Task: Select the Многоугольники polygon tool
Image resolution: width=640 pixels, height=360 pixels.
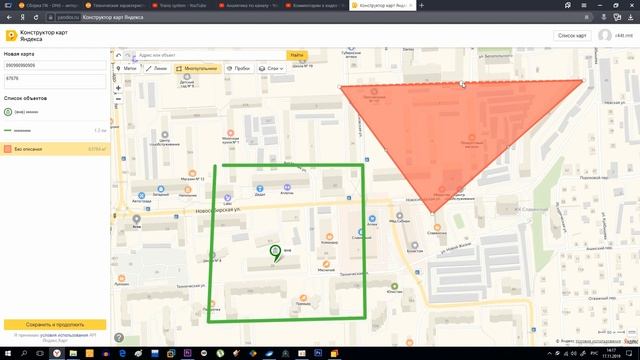Action: coord(197,69)
